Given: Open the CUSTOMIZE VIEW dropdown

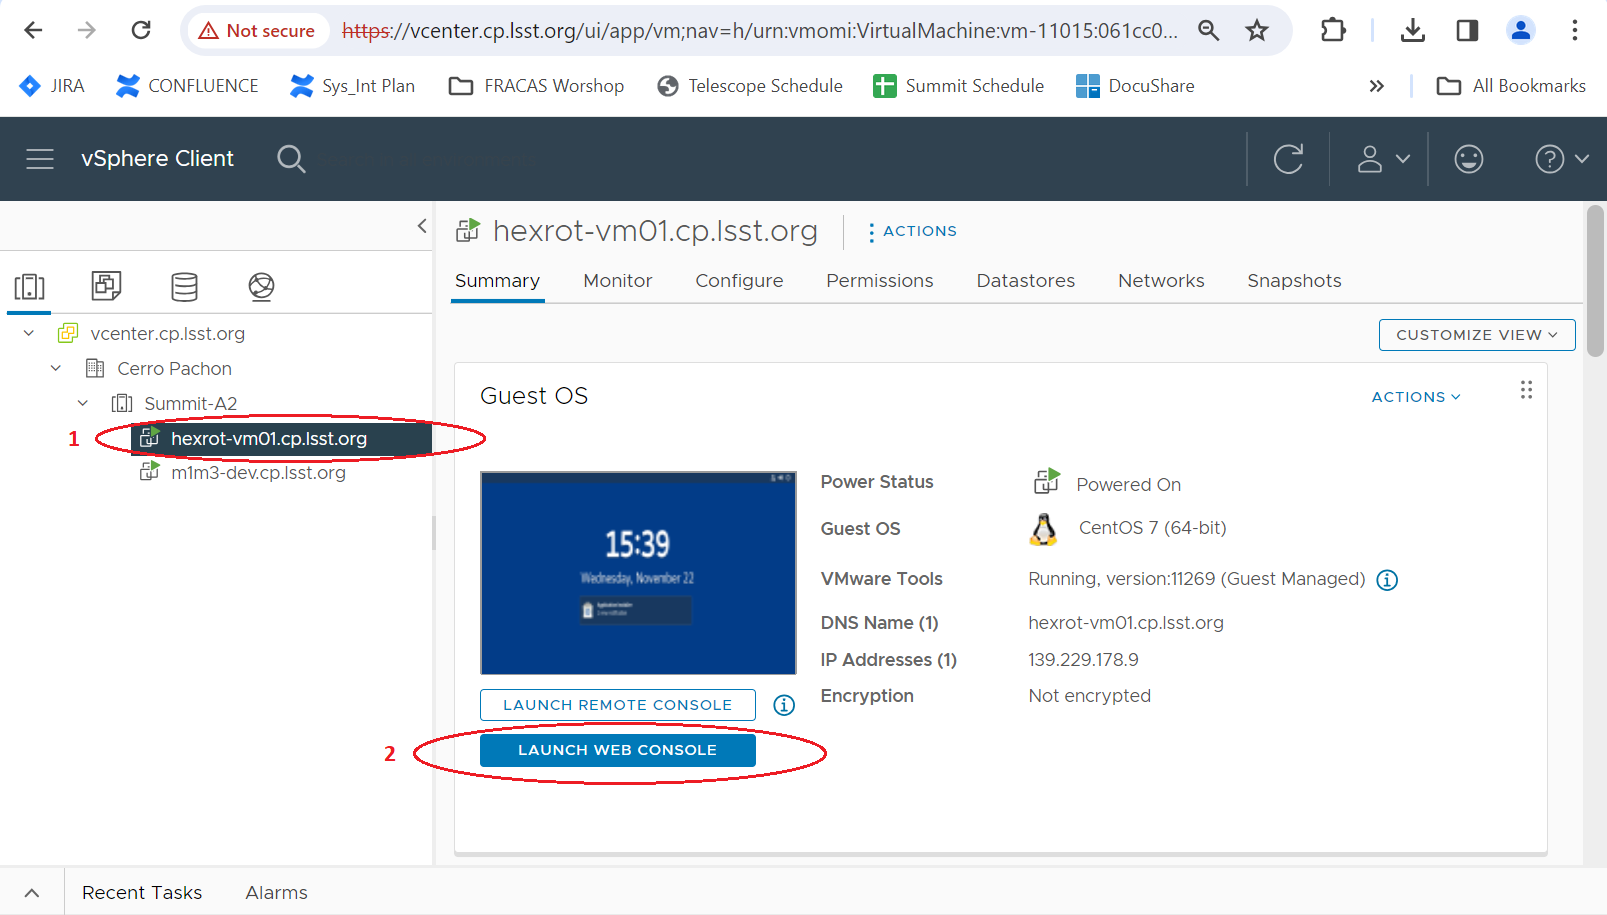Looking at the screenshot, I should (x=1477, y=335).
